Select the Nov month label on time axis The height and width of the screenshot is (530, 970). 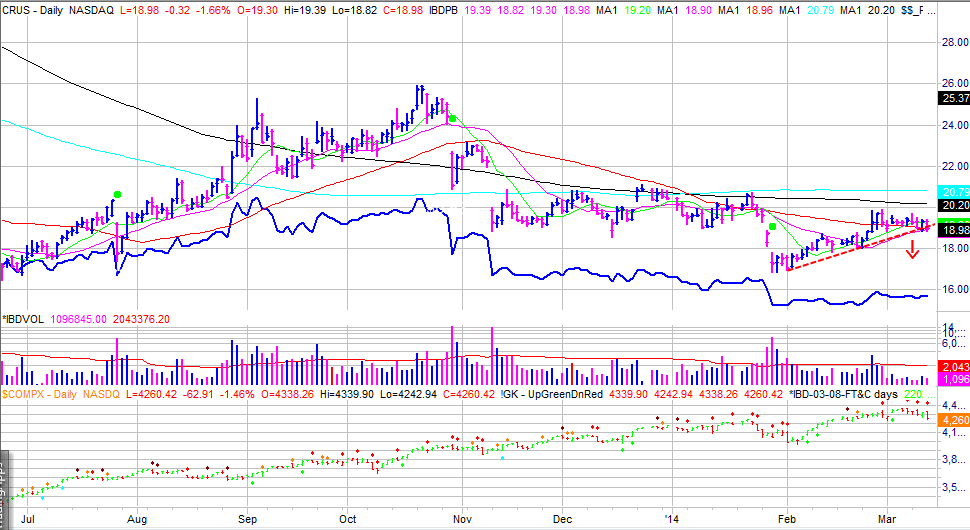point(463,519)
